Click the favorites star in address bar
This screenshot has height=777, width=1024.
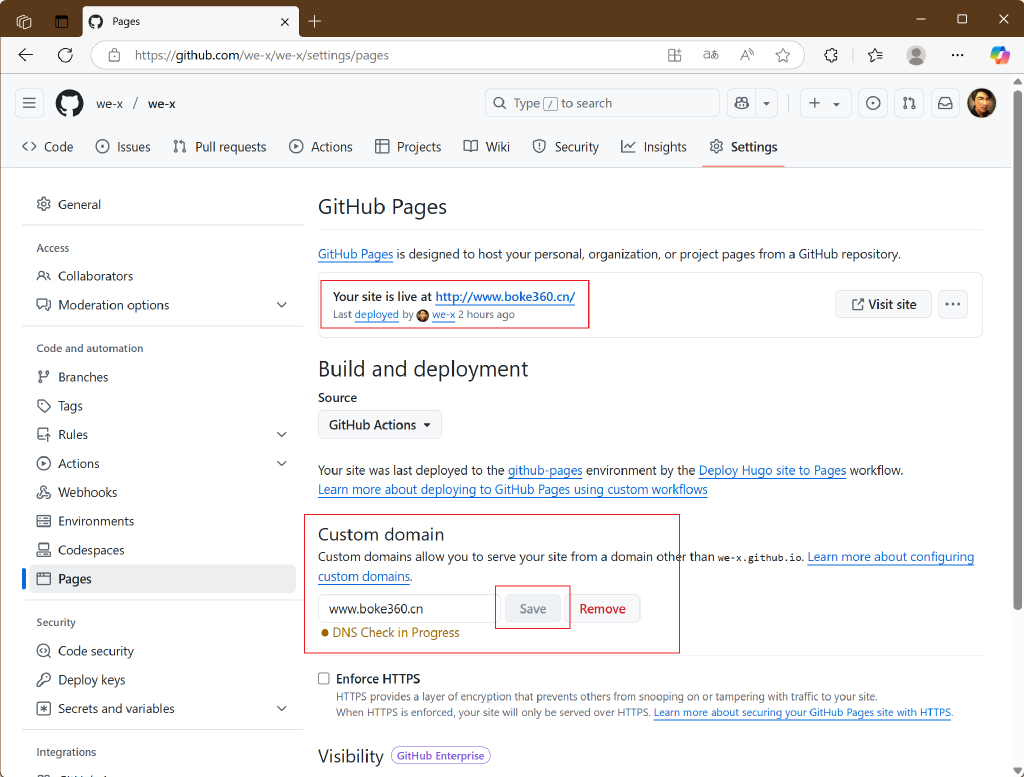(x=783, y=55)
